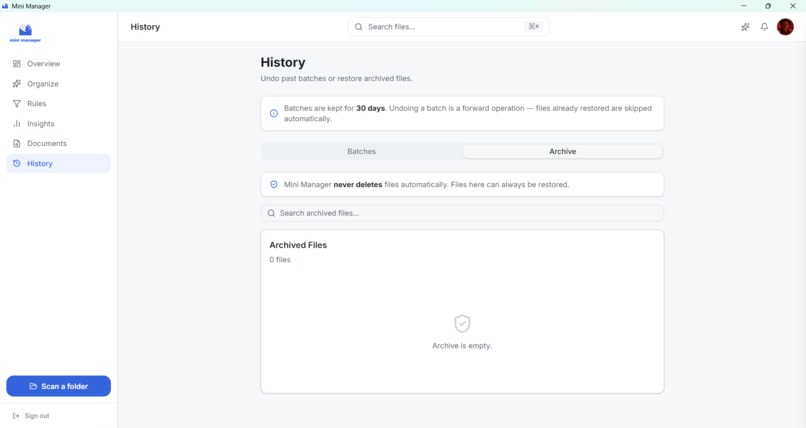Select the Archive tab

pos(562,152)
